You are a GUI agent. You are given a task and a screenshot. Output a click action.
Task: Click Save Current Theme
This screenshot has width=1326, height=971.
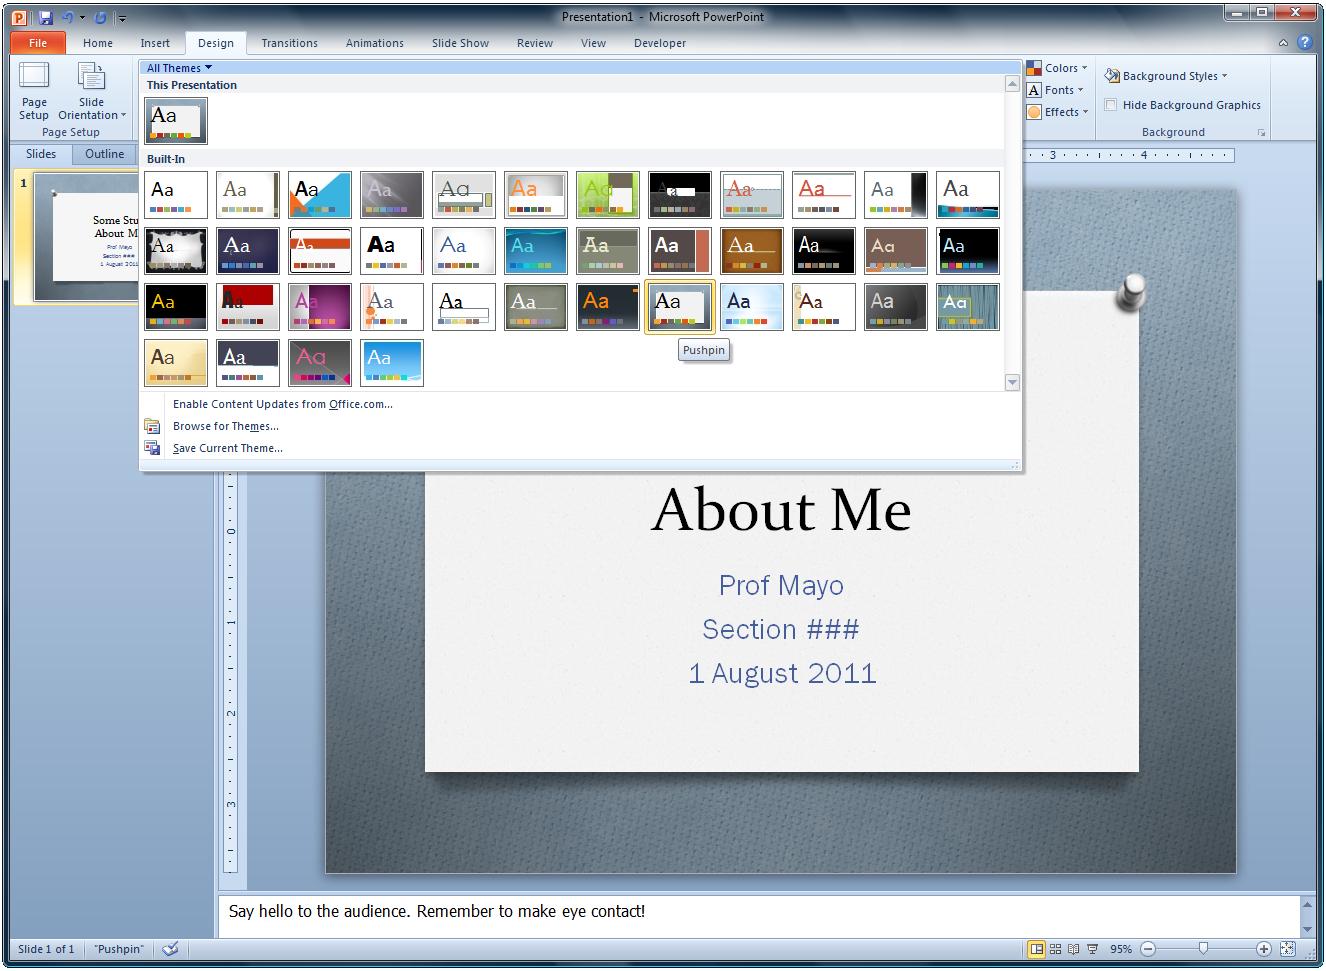tap(227, 447)
